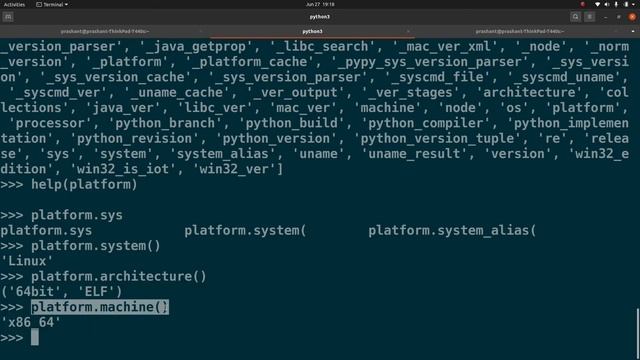Open the clock and calendar panel
The image size is (640, 360).
pyautogui.click(x=320, y=4)
